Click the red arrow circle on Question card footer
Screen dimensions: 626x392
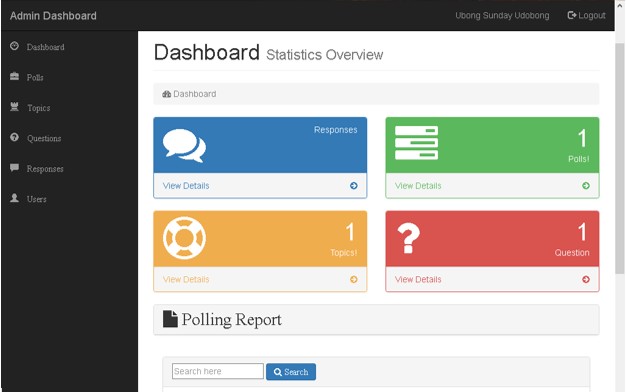pos(586,279)
